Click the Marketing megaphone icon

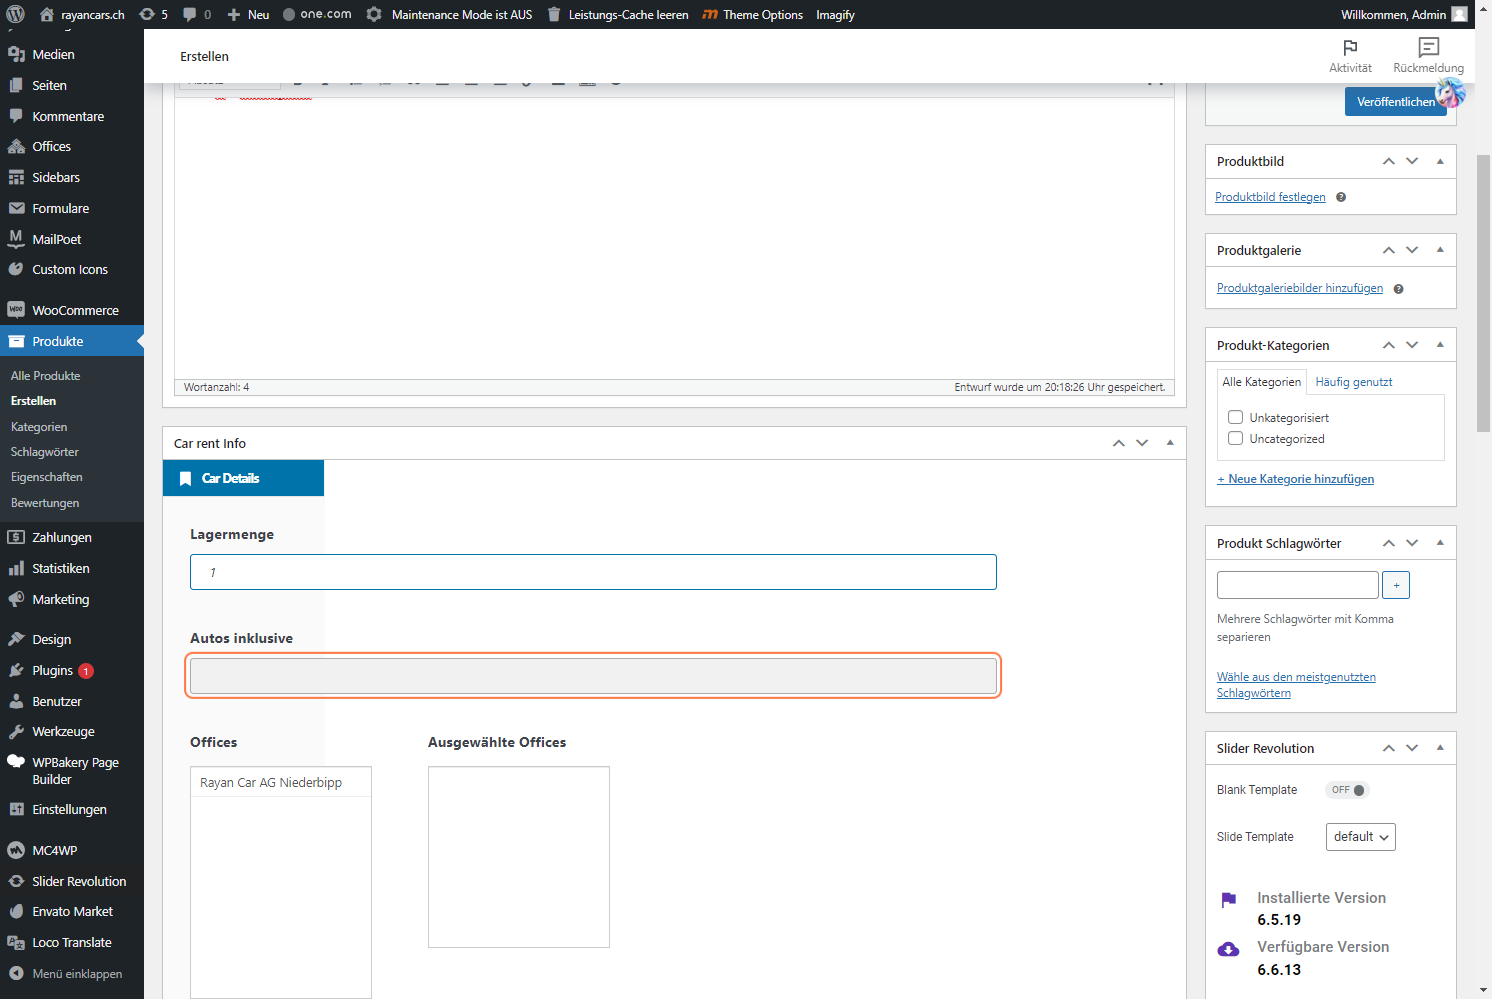(x=16, y=599)
